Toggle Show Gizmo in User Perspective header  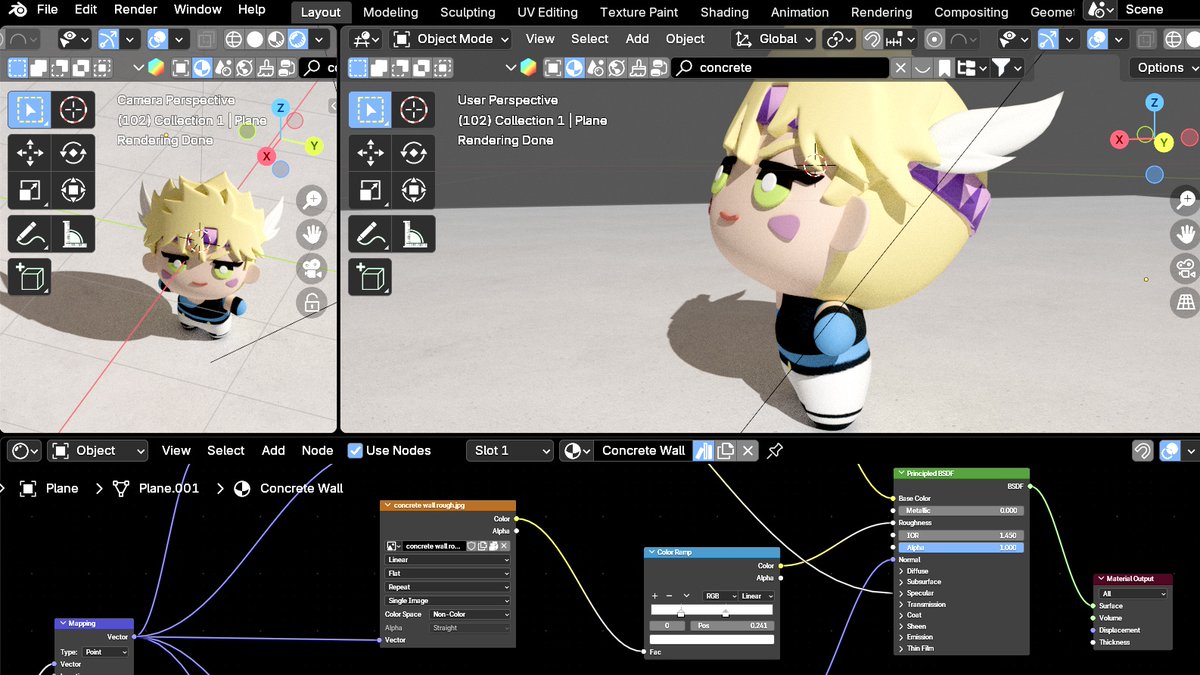coord(1048,39)
